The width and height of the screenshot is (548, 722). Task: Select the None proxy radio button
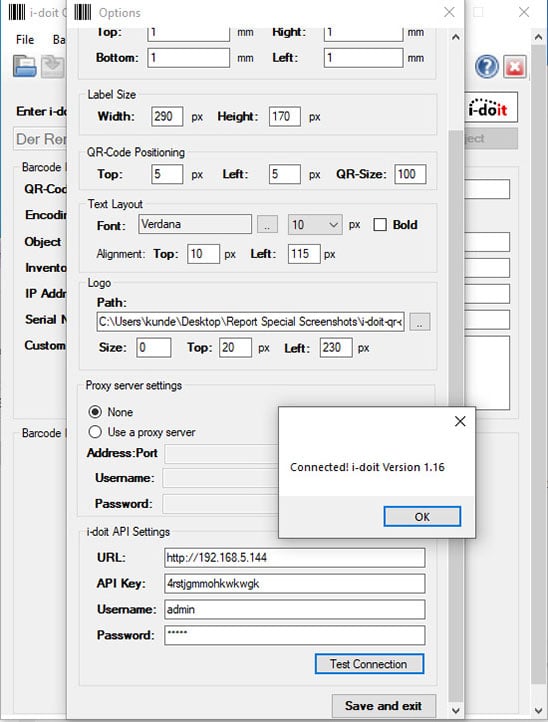coord(95,412)
